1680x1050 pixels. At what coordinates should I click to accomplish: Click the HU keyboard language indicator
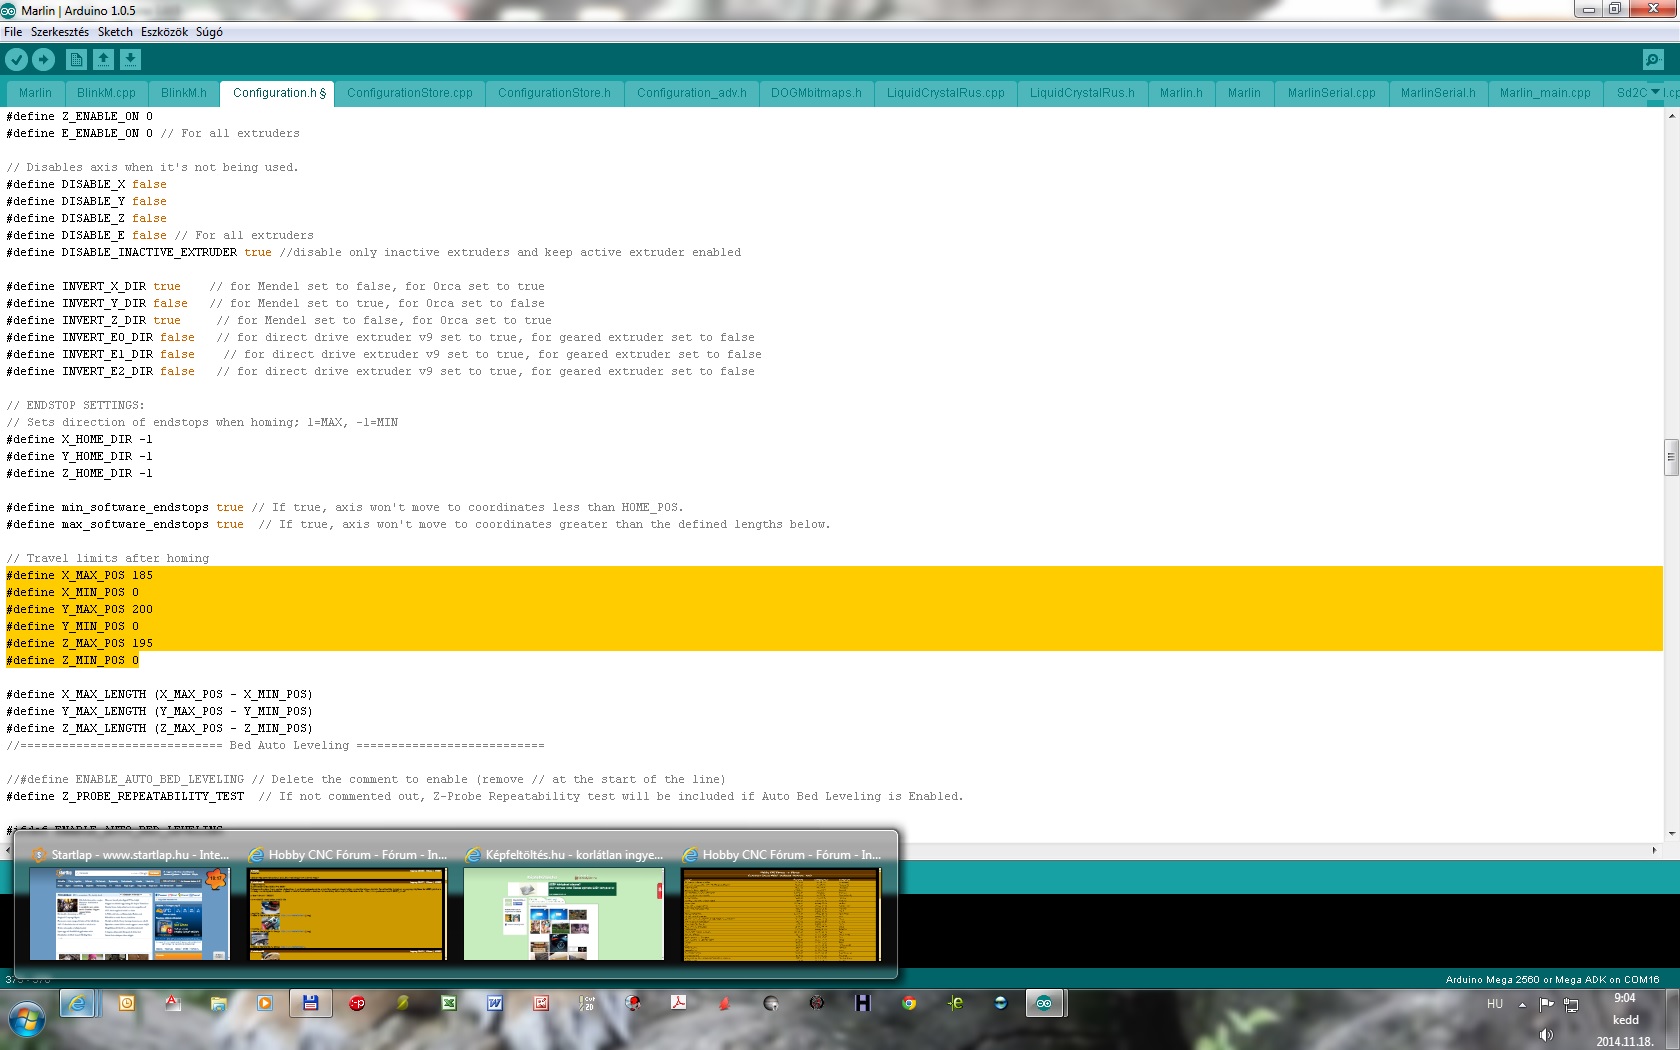coord(1494,1004)
